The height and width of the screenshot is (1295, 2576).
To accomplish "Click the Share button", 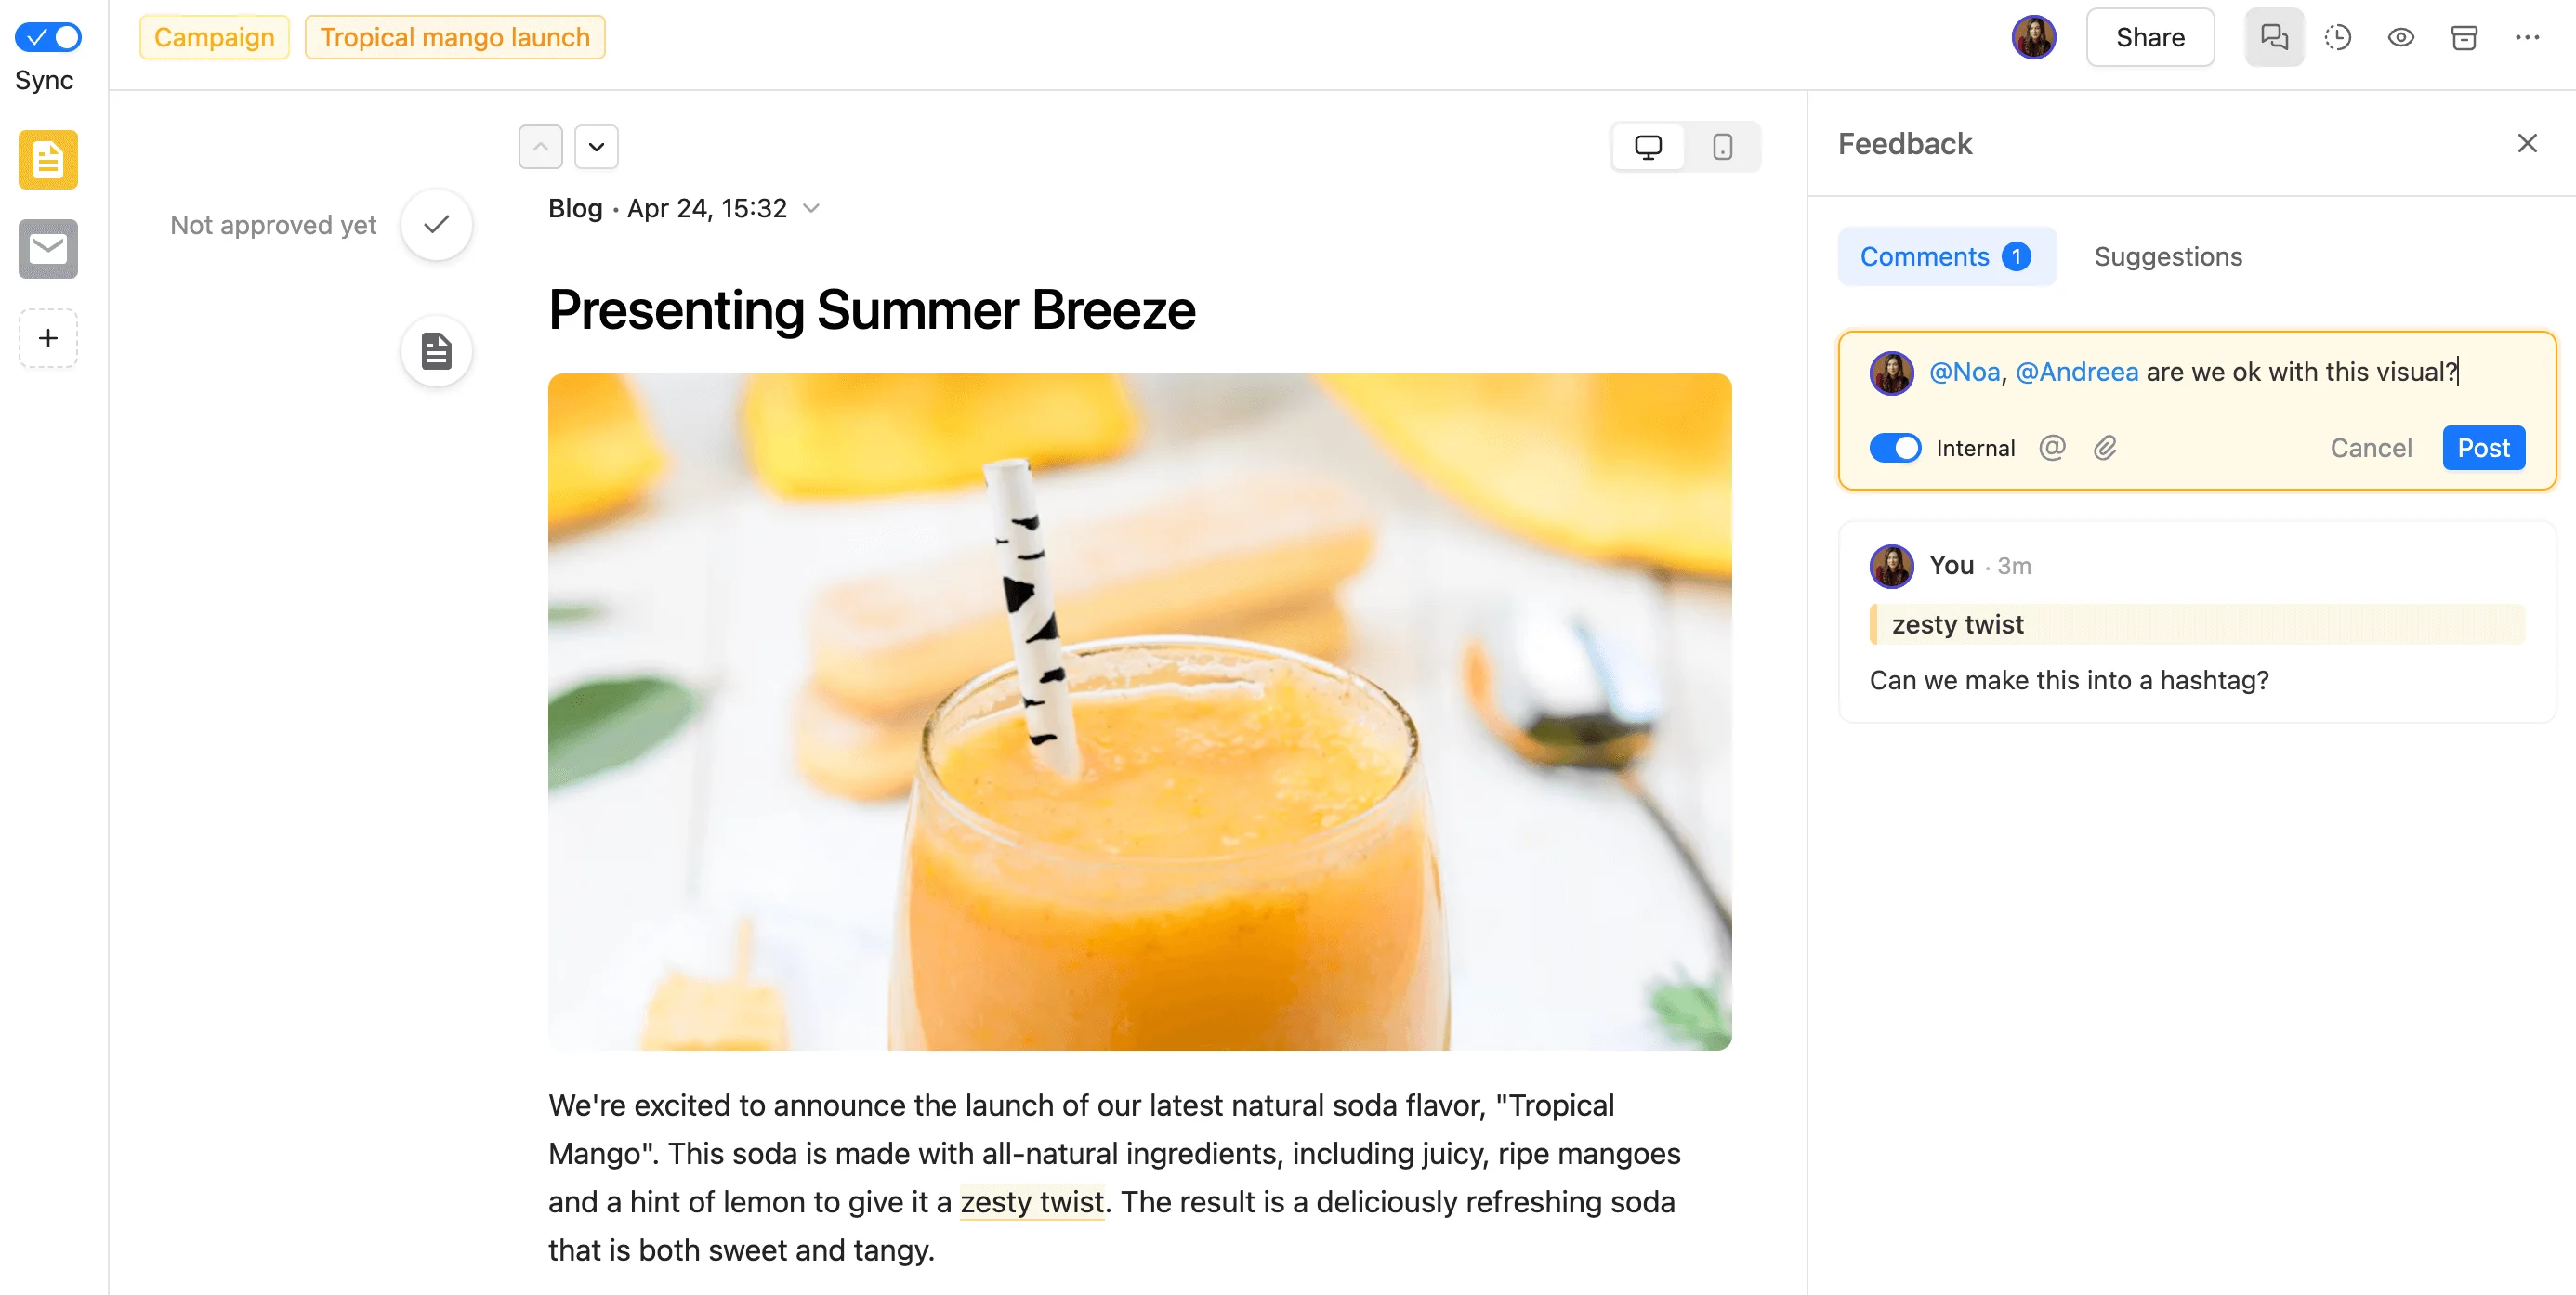I will (x=2149, y=36).
